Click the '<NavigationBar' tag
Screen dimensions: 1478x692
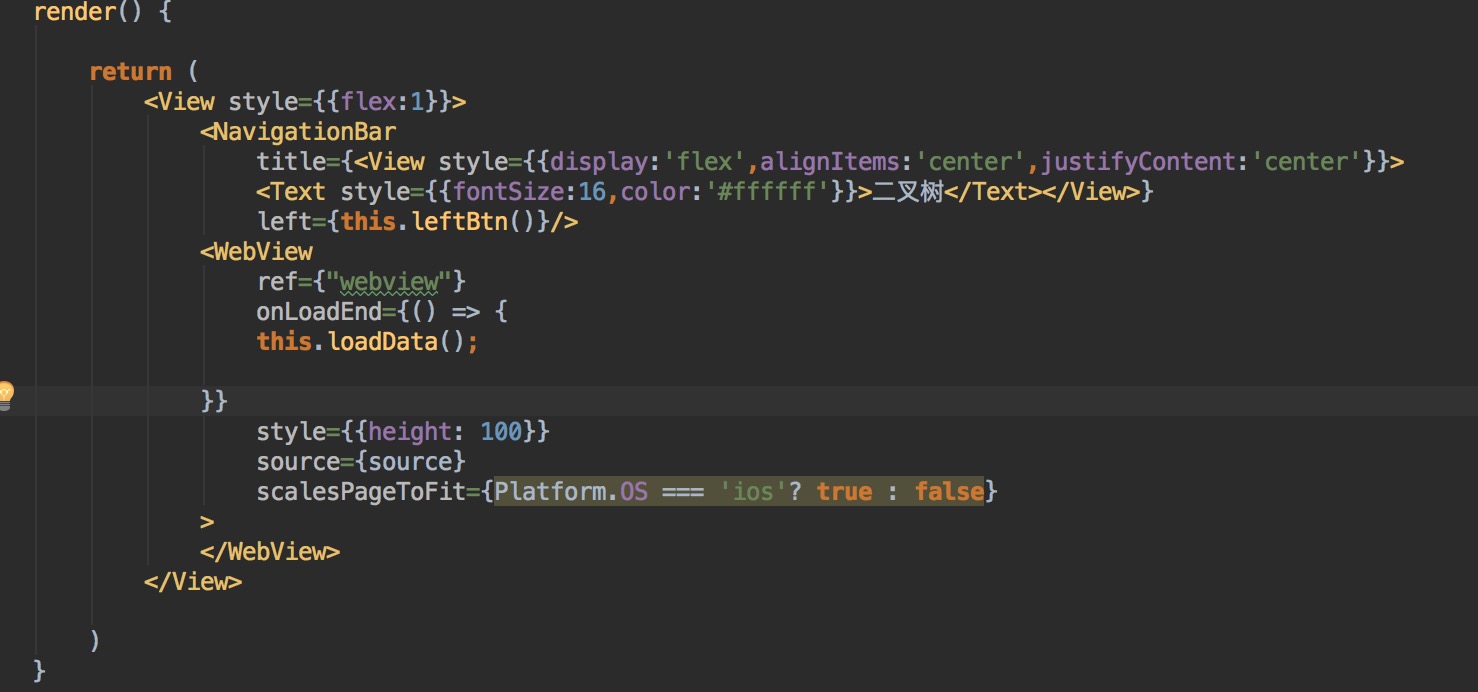pos(298,132)
